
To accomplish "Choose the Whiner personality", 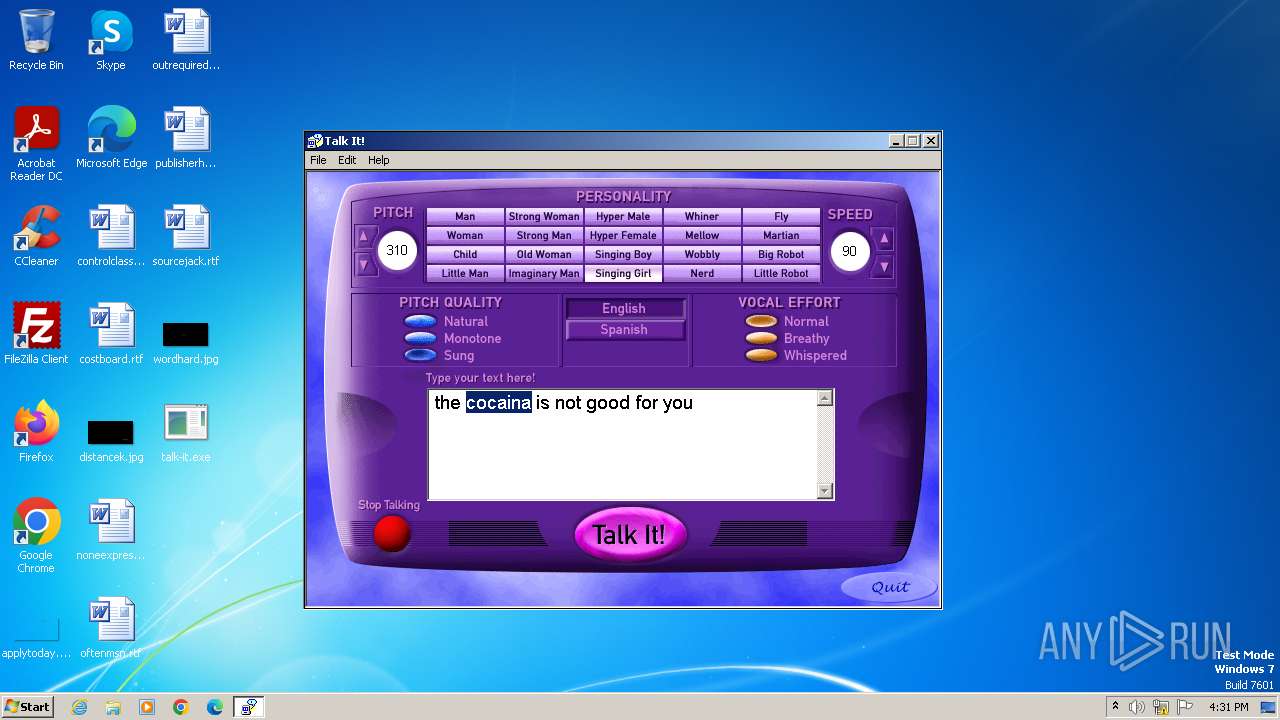I will point(702,216).
